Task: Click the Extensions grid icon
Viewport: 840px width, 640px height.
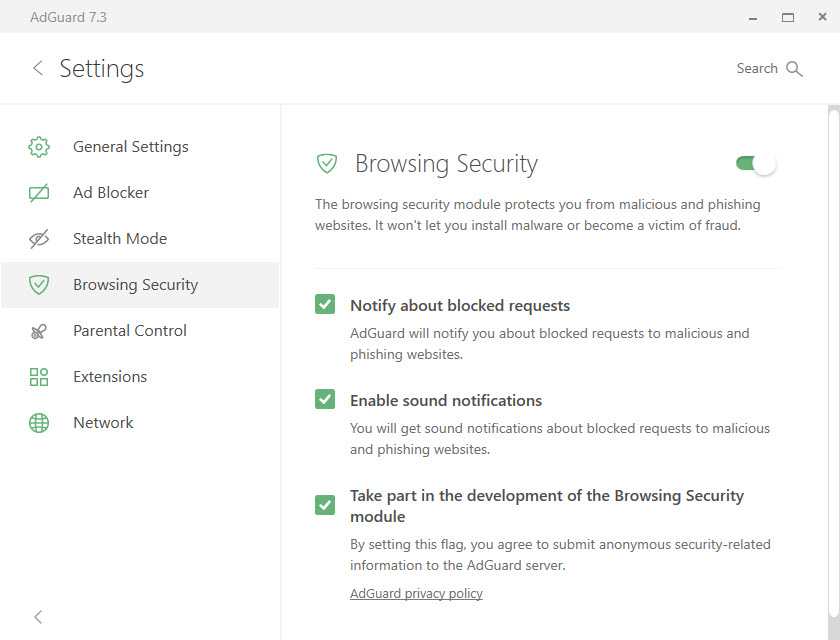Action: (39, 377)
